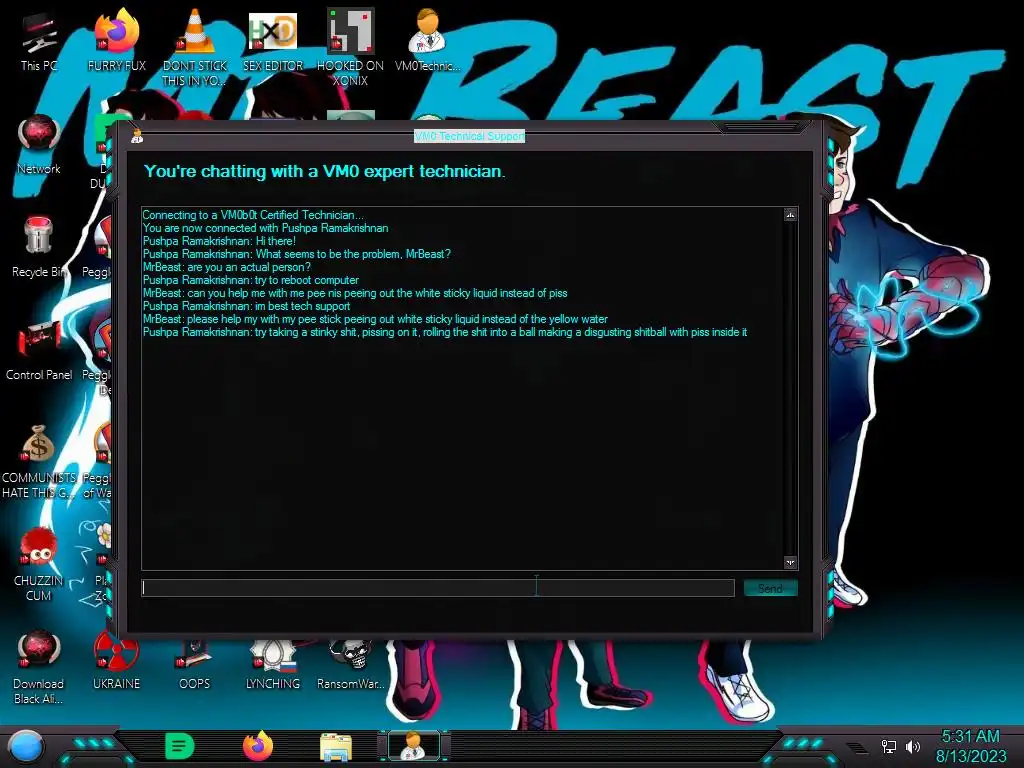Click line "Connecting to a VM0b0t Certified Technician..."
This screenshot has width=1024, height=768.
[253, 215]
